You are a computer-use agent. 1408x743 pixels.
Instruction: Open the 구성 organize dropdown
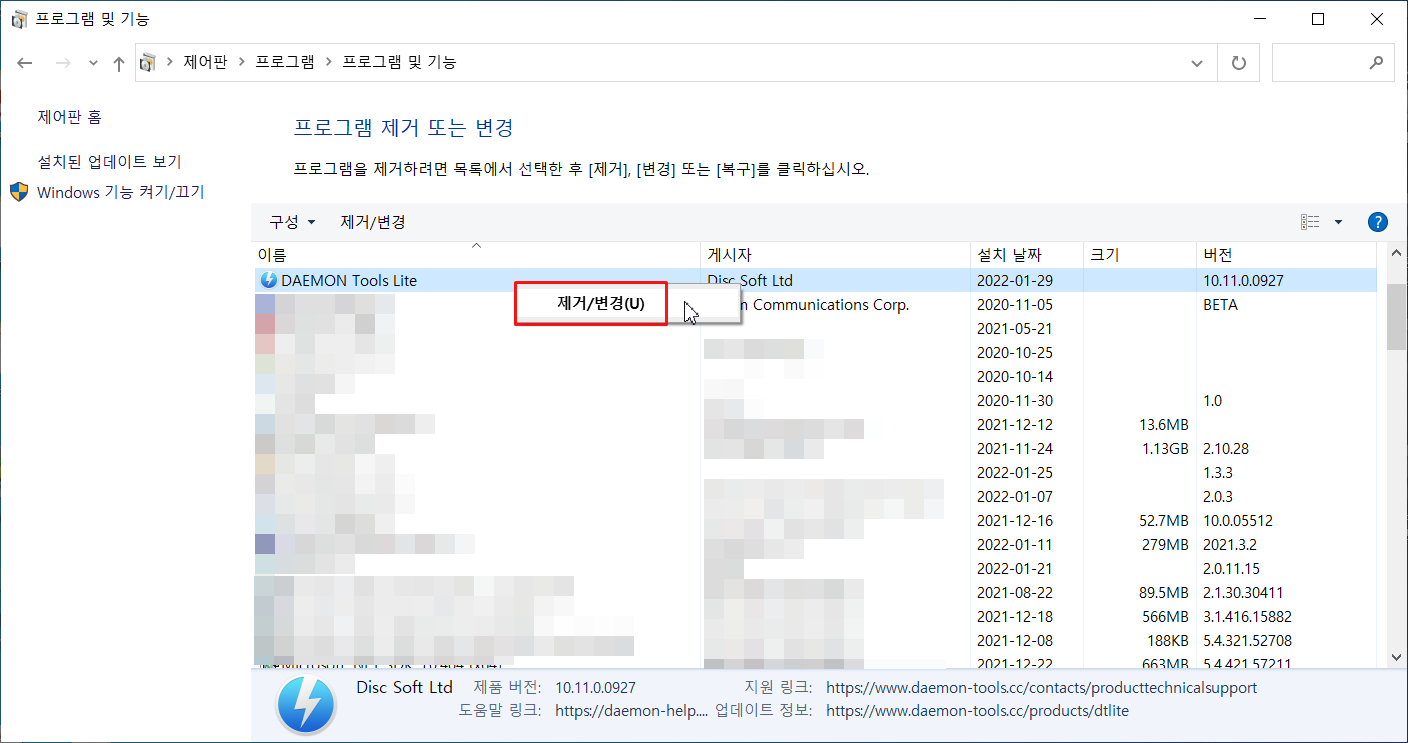(293, 222)
